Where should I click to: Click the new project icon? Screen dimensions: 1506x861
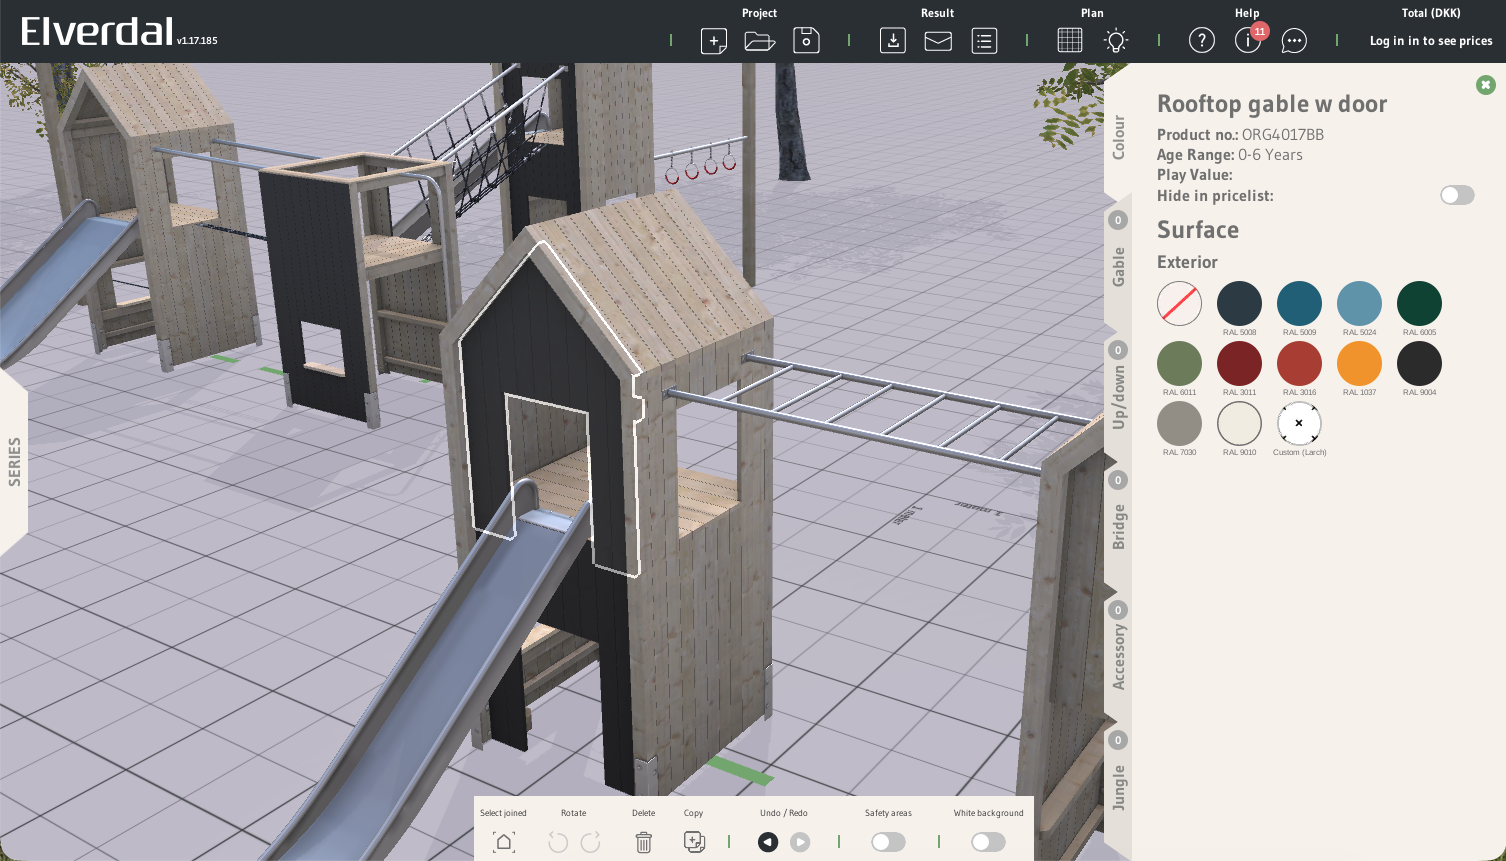(714, 41)
